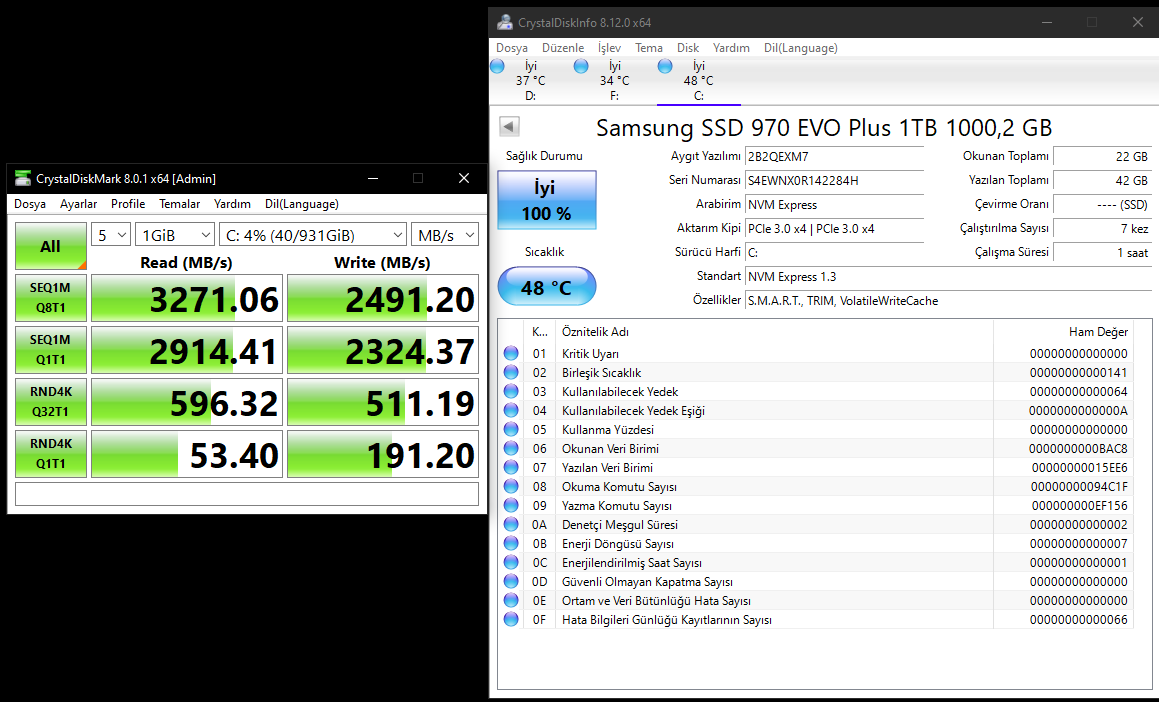Click the status orb for Birleşik Sıcaklık row
Screen dimensions: 1159x702
coord(511,373)
